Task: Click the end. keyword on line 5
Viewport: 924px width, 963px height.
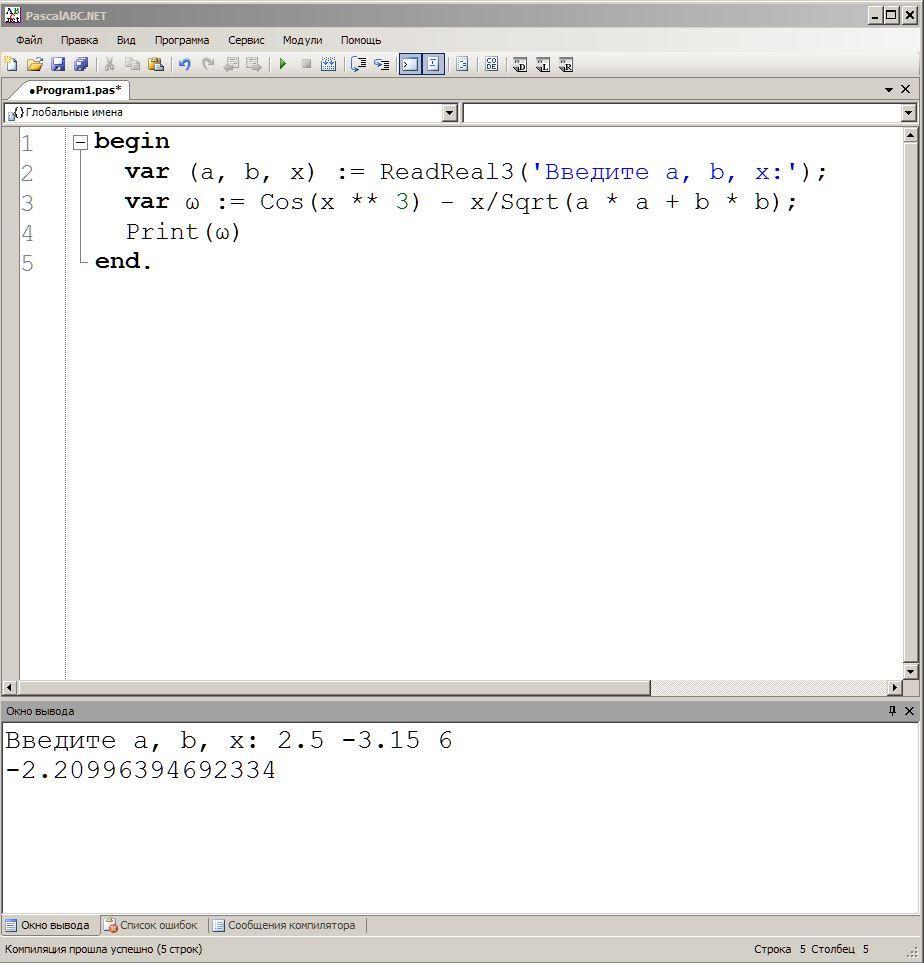Action: (x=123, y=262)
